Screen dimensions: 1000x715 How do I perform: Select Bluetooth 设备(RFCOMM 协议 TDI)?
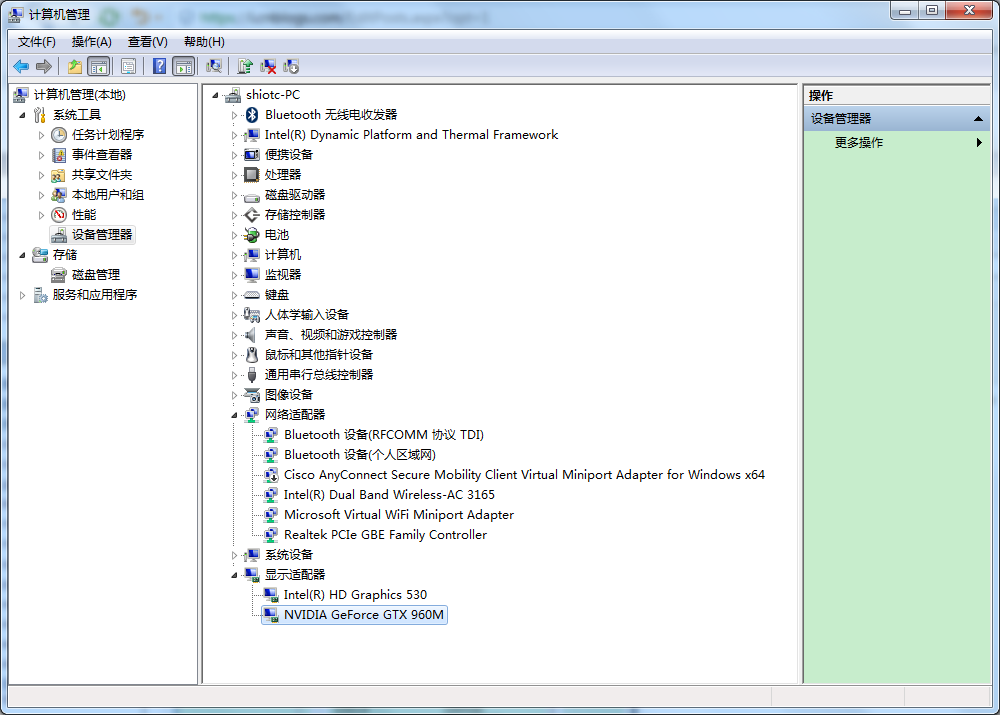point(384,435)
